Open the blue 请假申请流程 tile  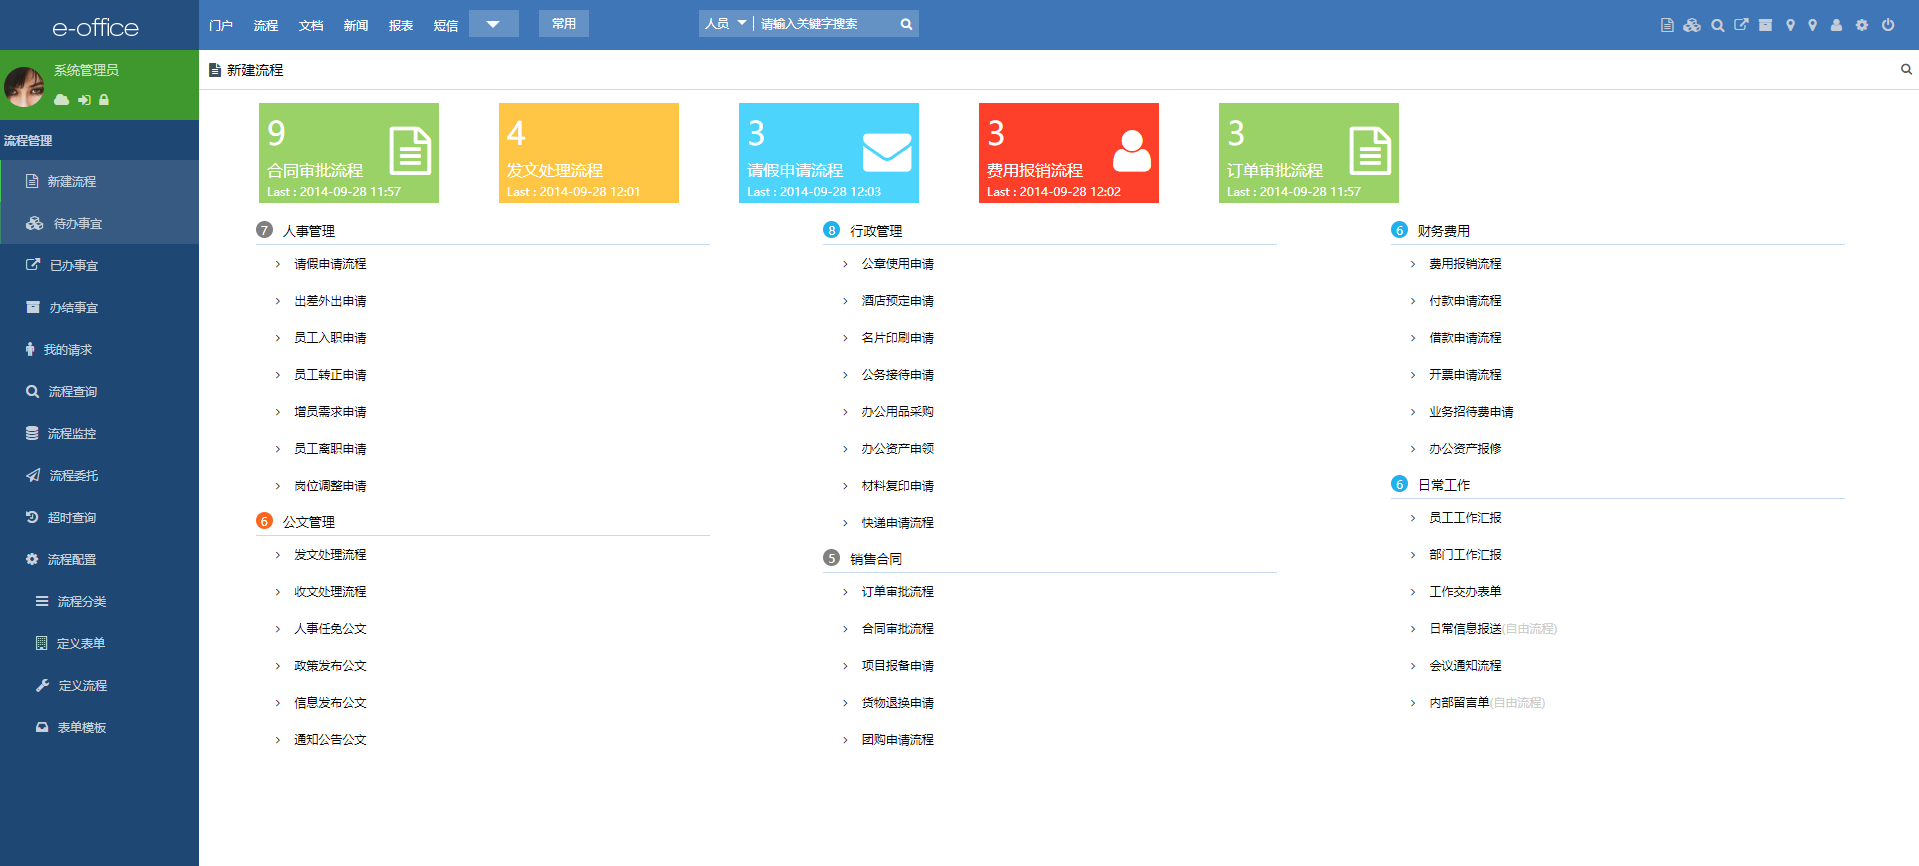click(829, 153)
